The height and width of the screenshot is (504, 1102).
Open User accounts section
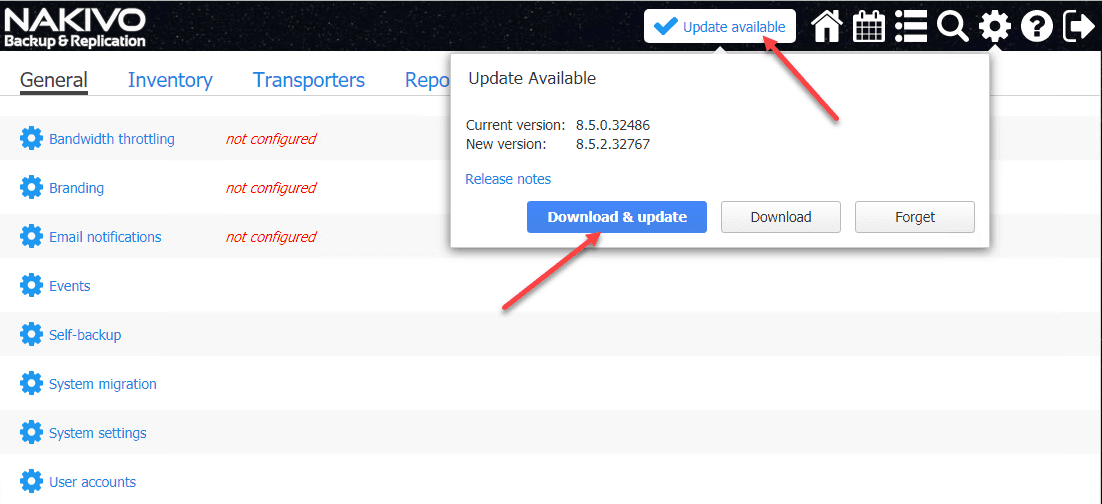[93, 482]
